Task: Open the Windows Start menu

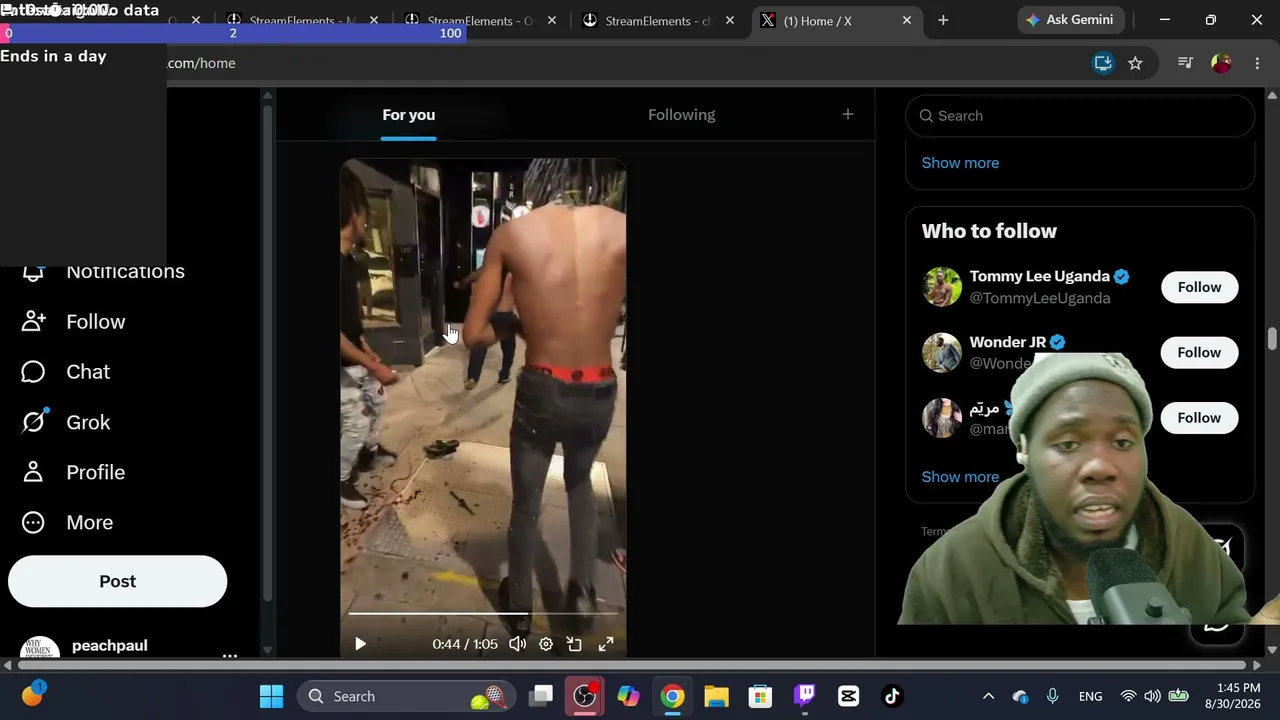Action: click(x=271, y=696)
